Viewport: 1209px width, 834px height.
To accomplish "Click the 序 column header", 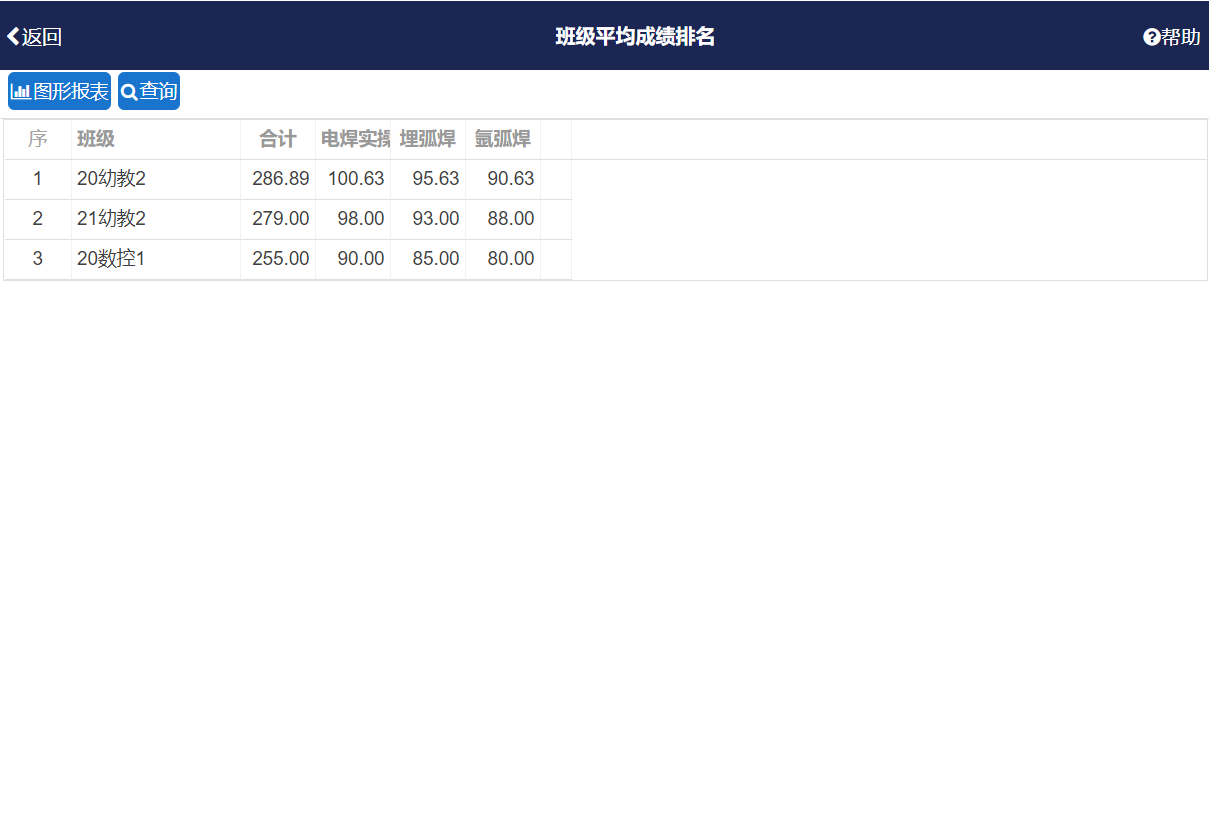I will 38,139.
